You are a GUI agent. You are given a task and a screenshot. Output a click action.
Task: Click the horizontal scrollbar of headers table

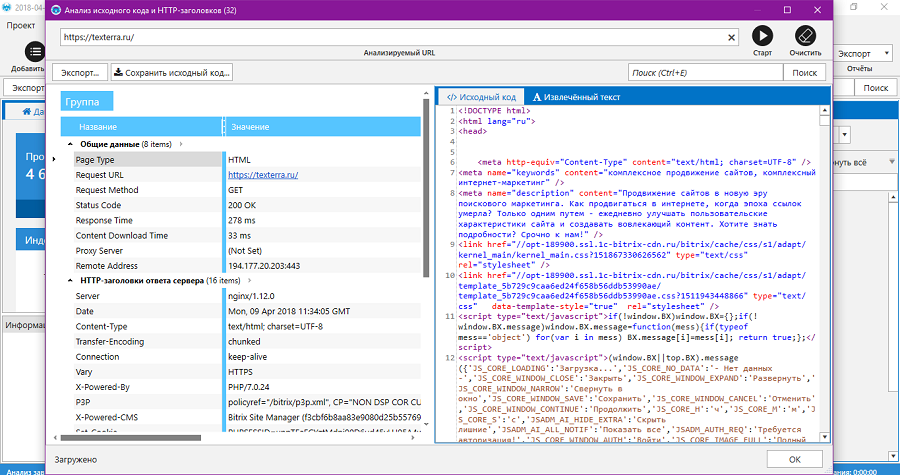pos(131,438)
